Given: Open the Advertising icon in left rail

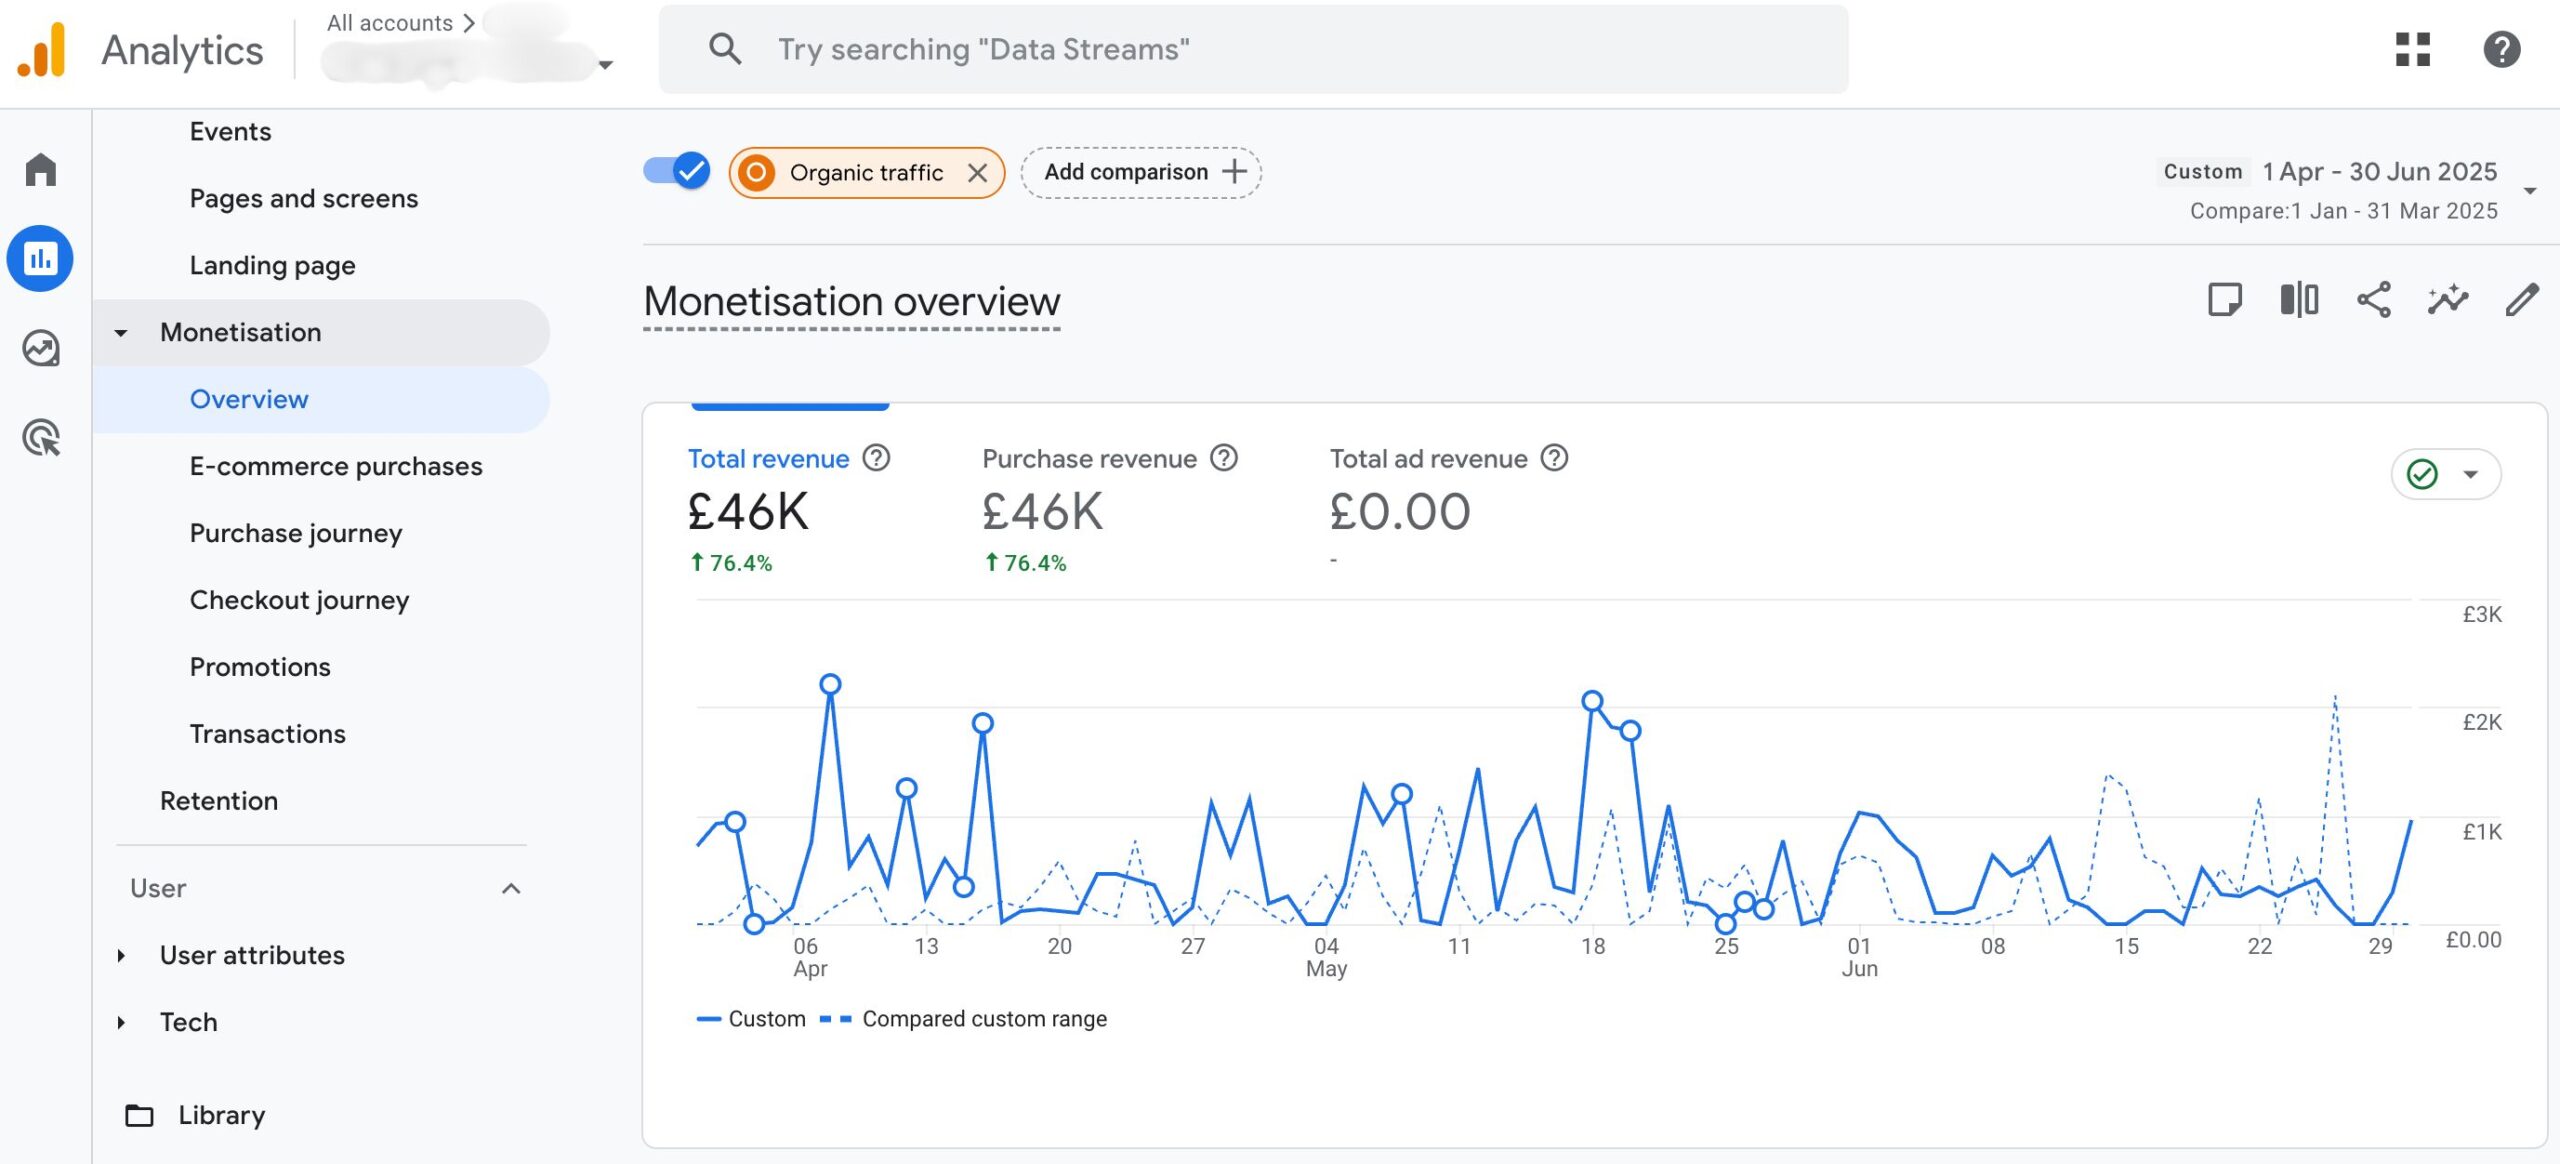Looking at the screenshot, I should coord(41,438).
